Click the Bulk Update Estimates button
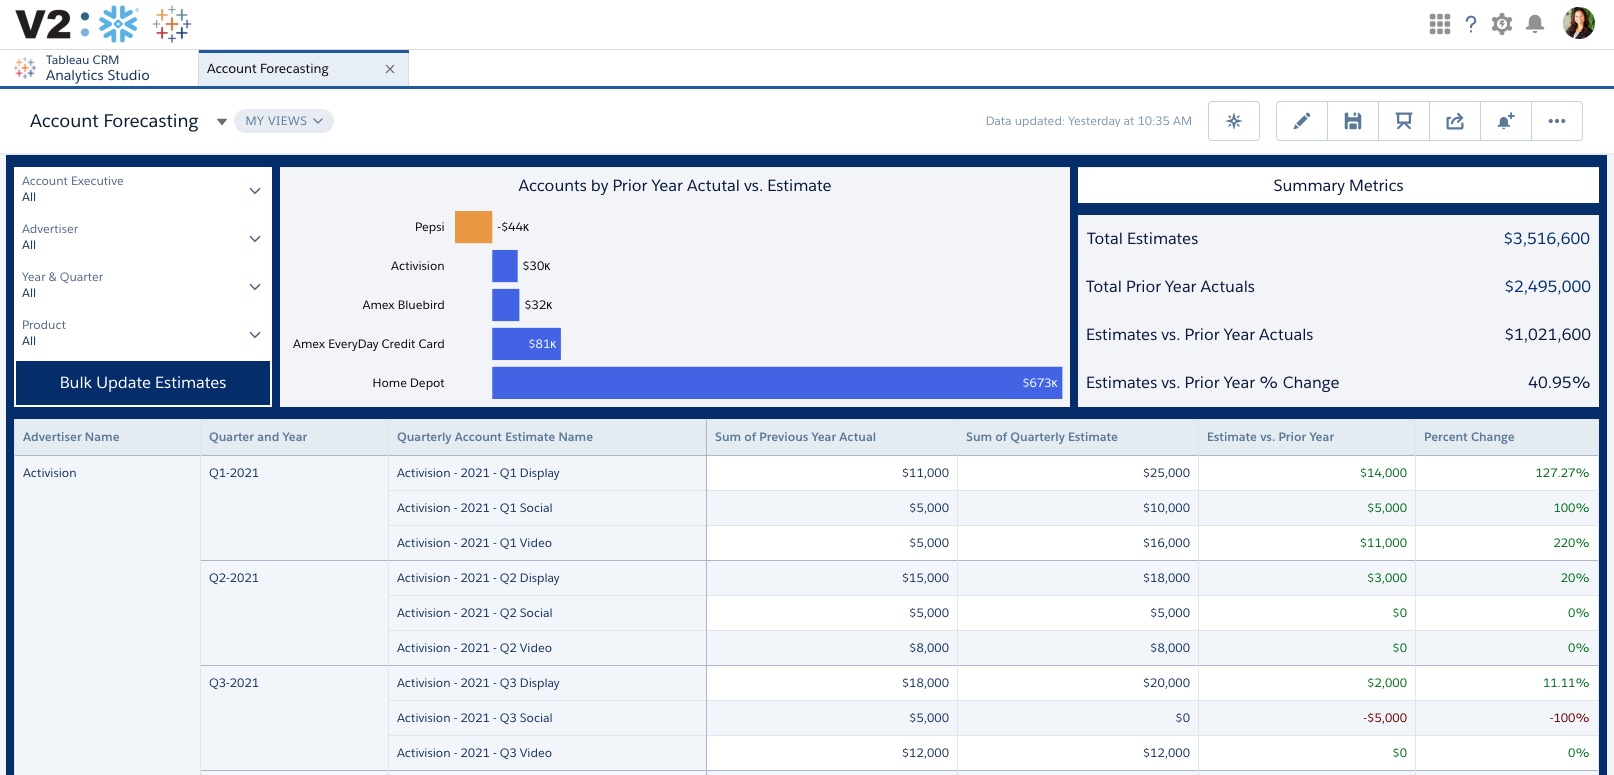 point(143,383)
